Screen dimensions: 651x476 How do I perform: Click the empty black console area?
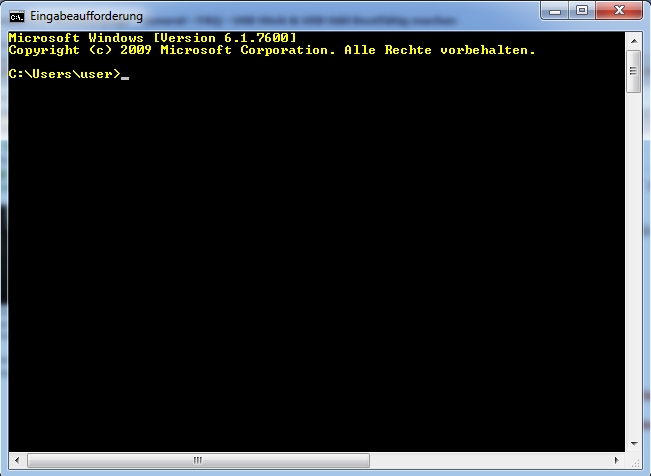[316, 266]
